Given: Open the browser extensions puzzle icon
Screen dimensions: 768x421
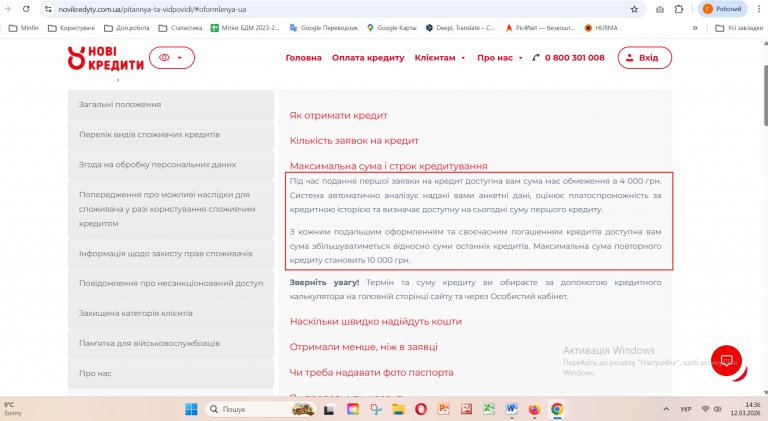Looking at the screenshot, I should (678, 9).
